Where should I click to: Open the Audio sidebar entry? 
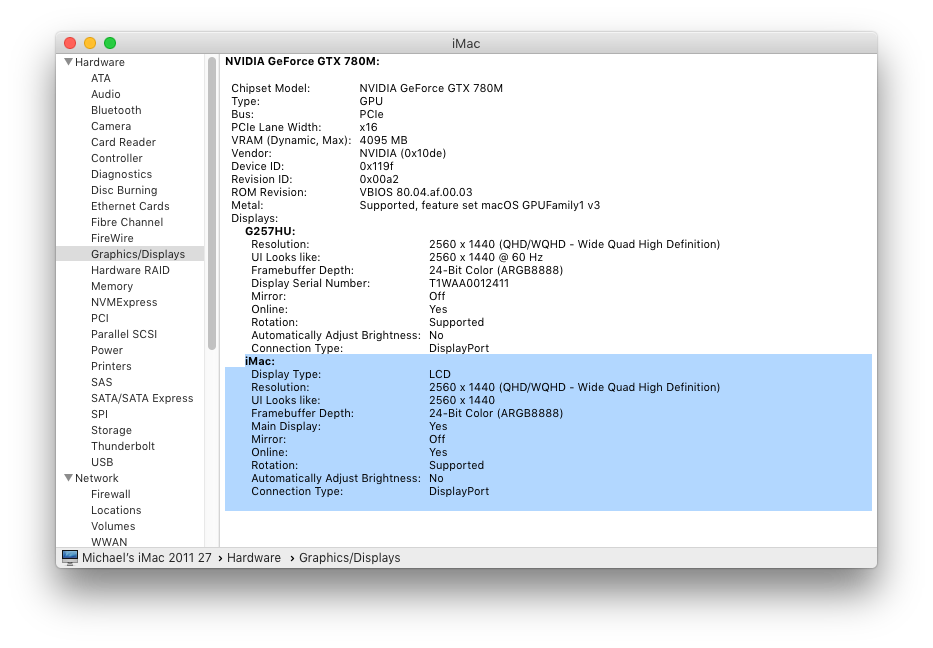[105, 94]
